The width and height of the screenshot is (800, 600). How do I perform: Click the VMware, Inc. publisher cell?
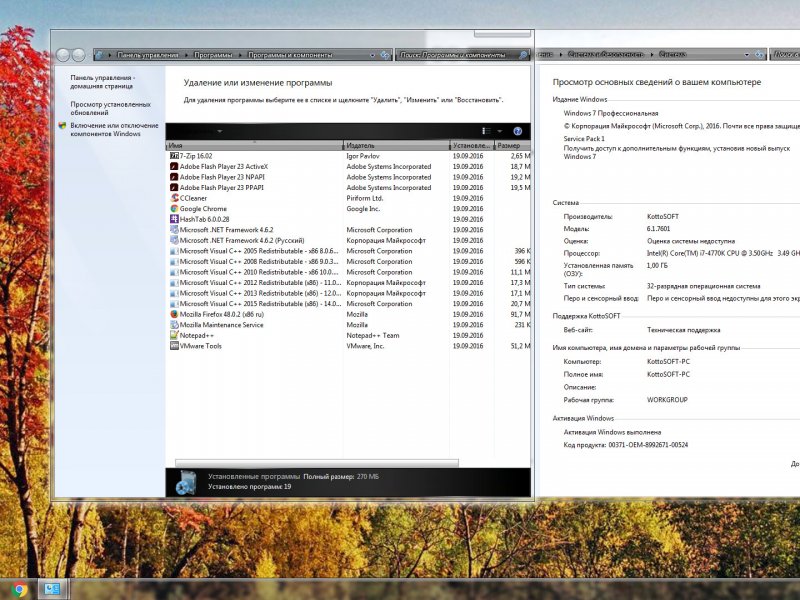pos(365,346)
